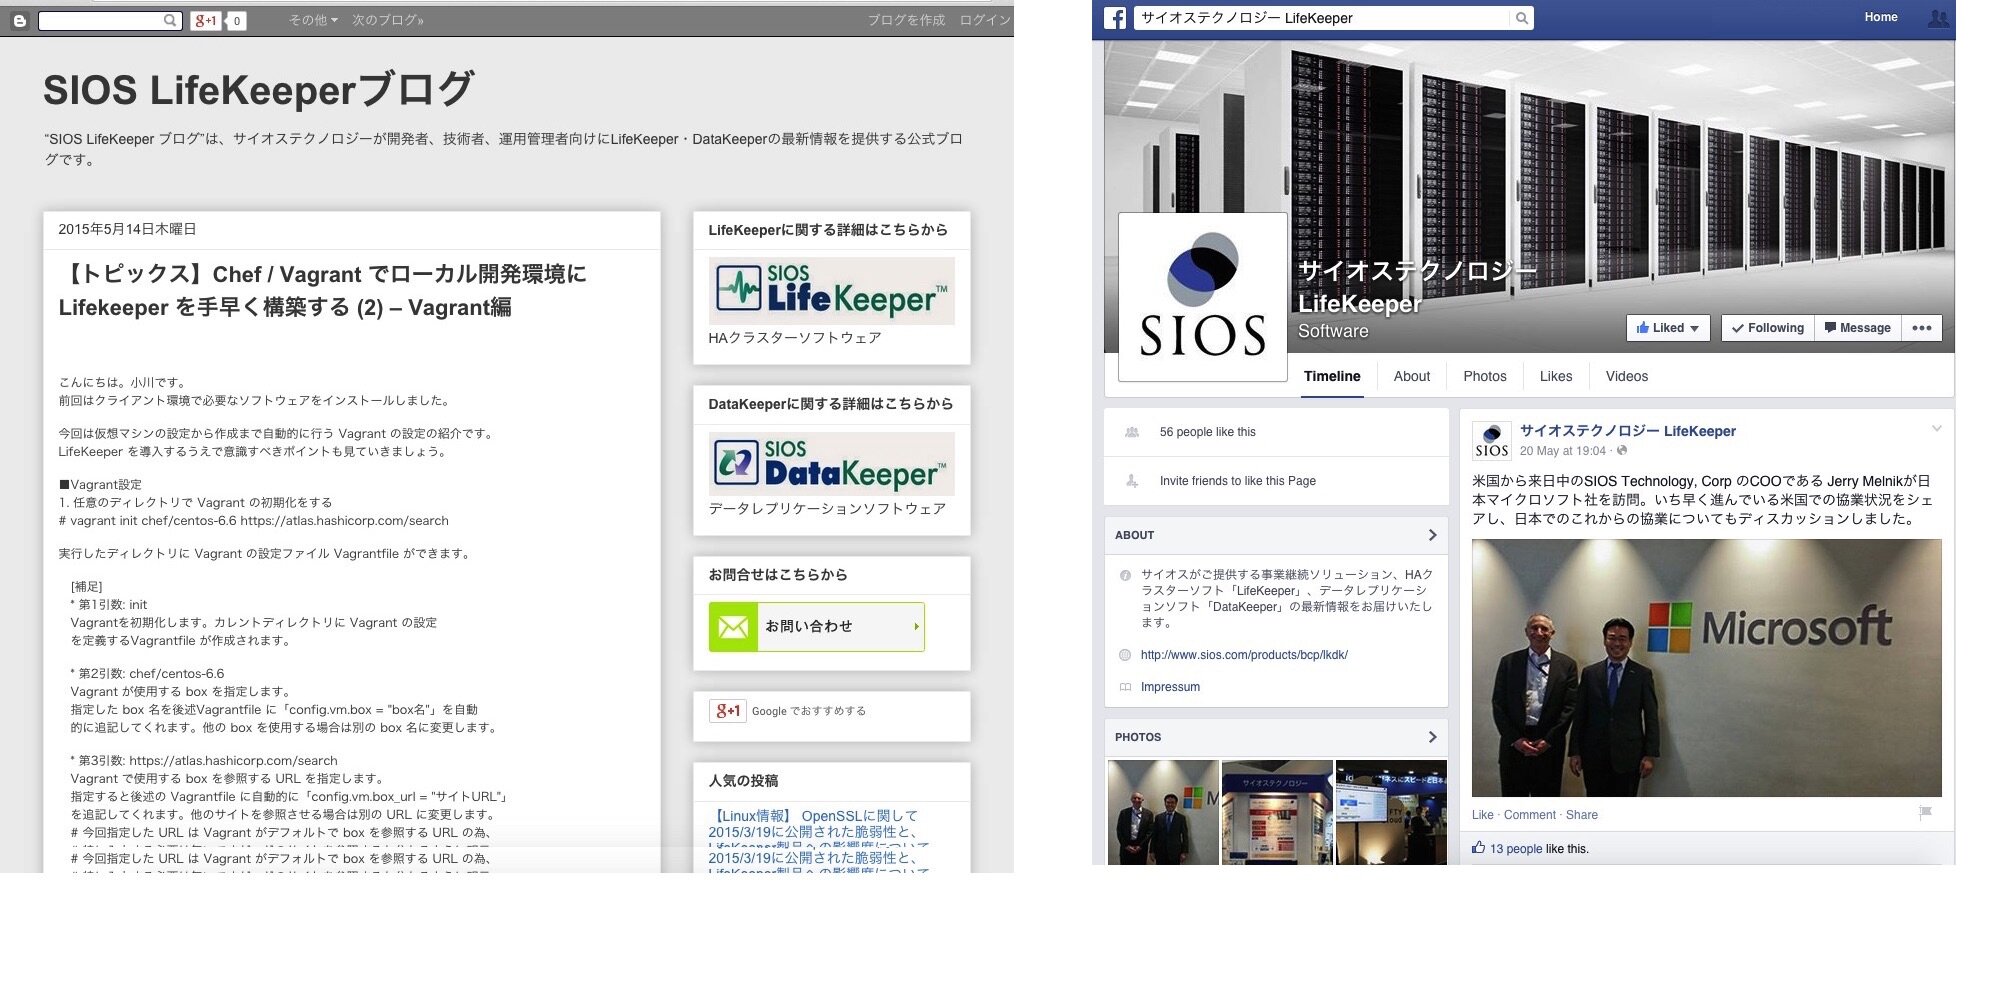The height and width of the screenshot is (1000, 2000).
Task: Toggle the Following button
Action: coord(1767,328)
